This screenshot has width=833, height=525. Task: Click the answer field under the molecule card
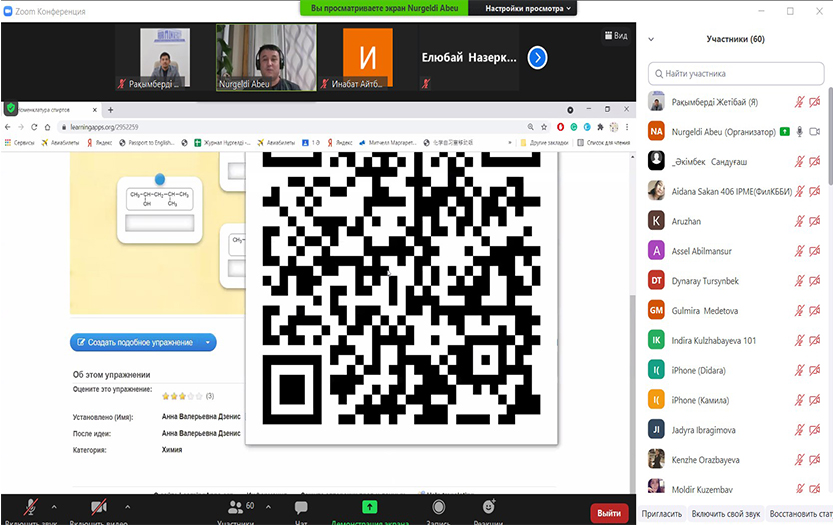pyautogui.click(x=159, y=223)
